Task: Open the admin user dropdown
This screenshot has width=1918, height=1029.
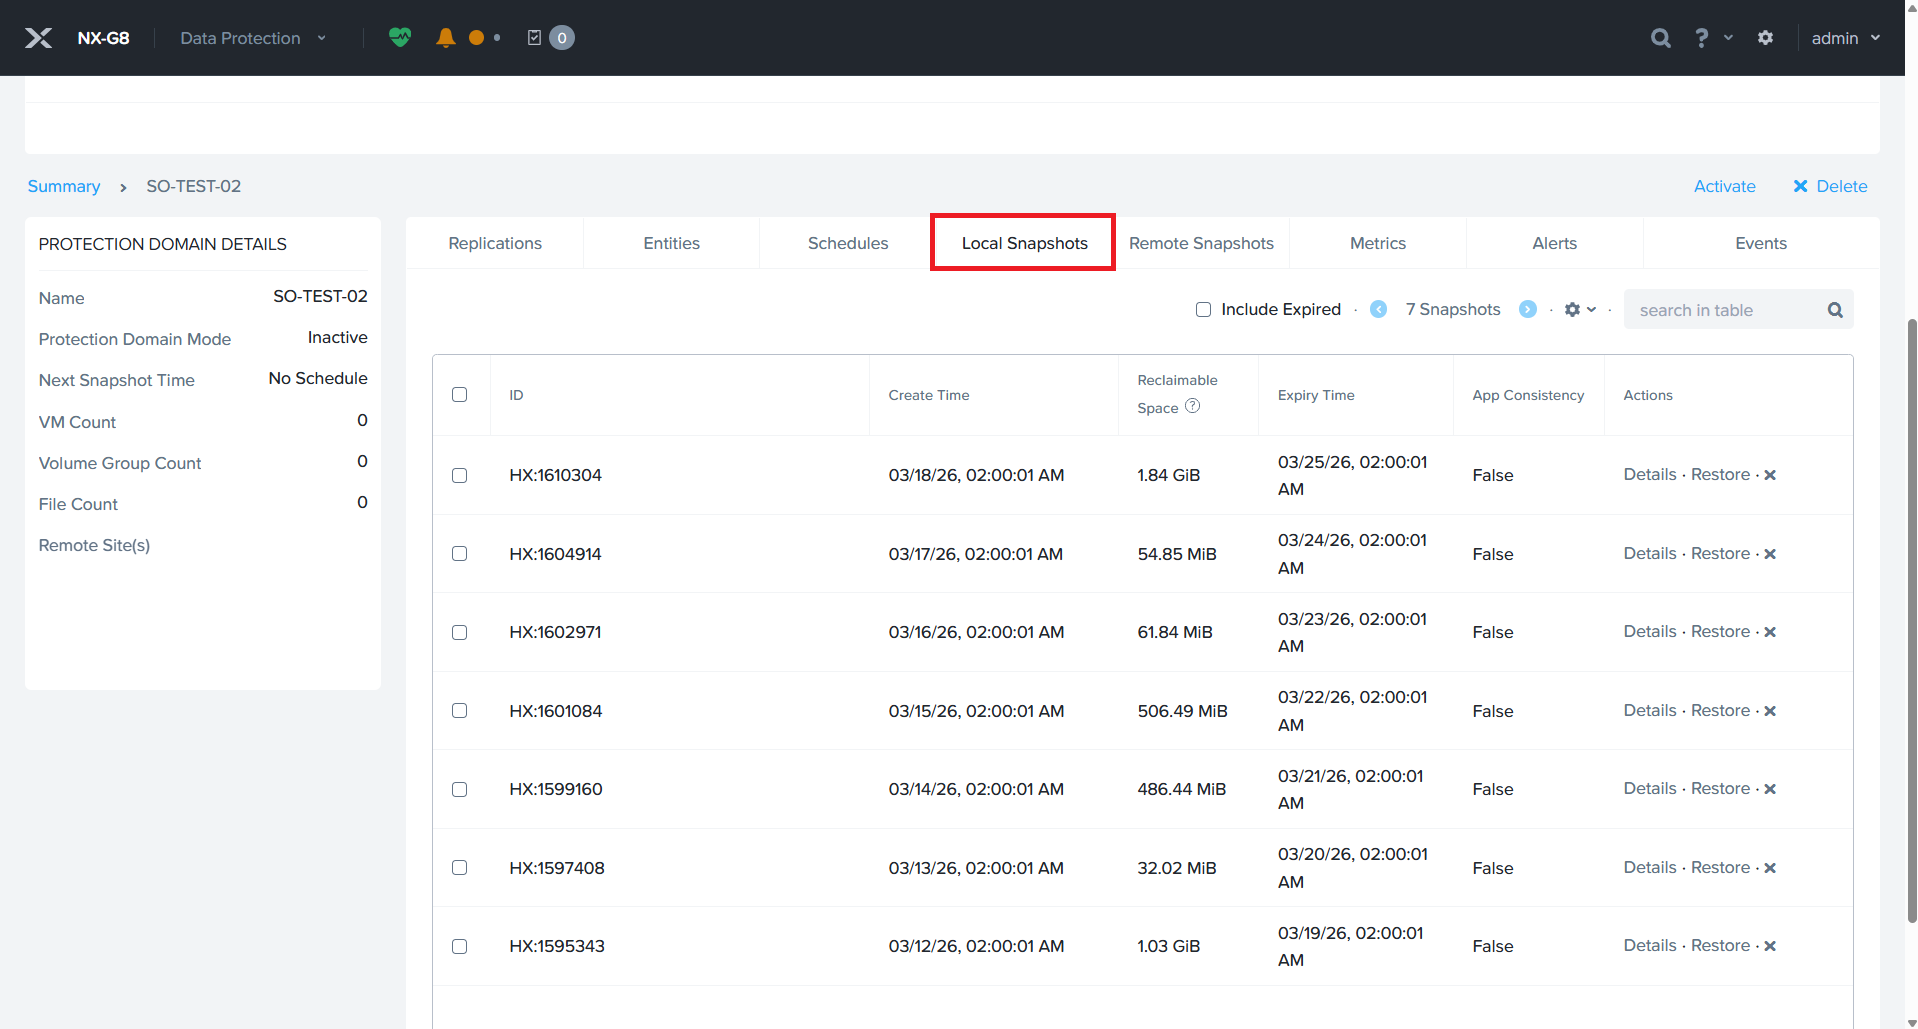Action: (x=1845, y=38)
